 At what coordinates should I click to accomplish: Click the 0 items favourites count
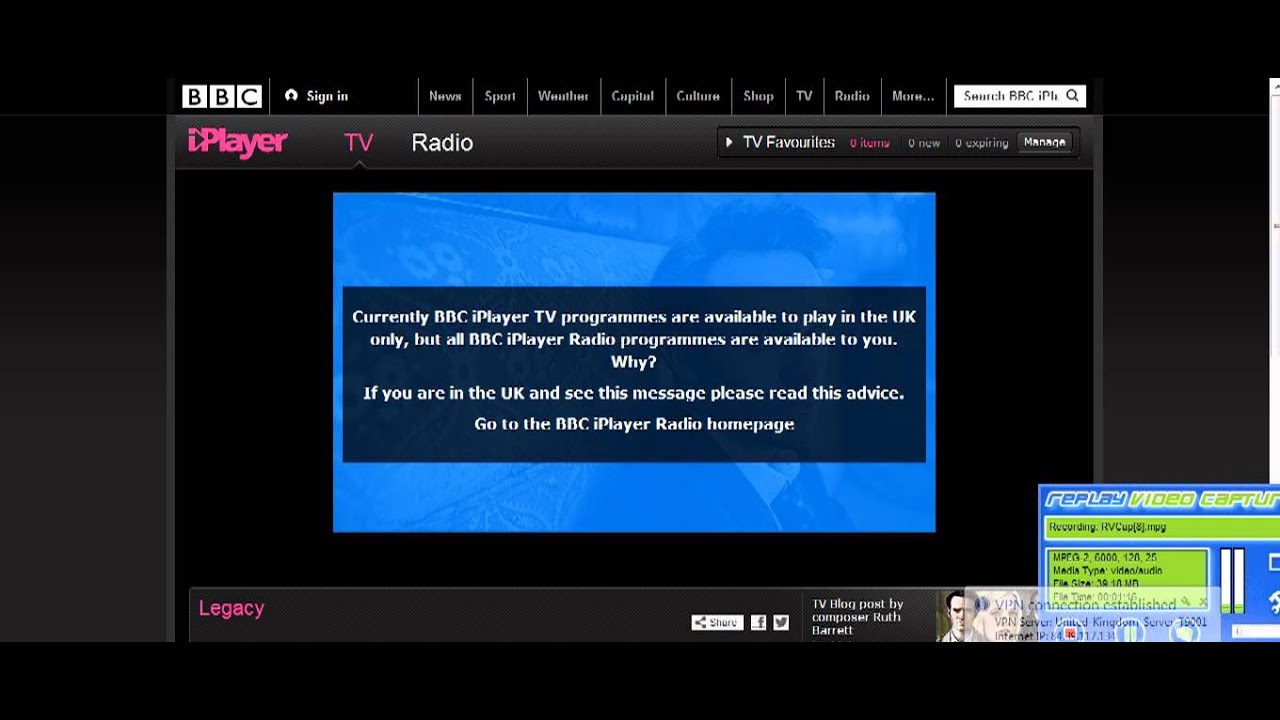tap(869, 143)
